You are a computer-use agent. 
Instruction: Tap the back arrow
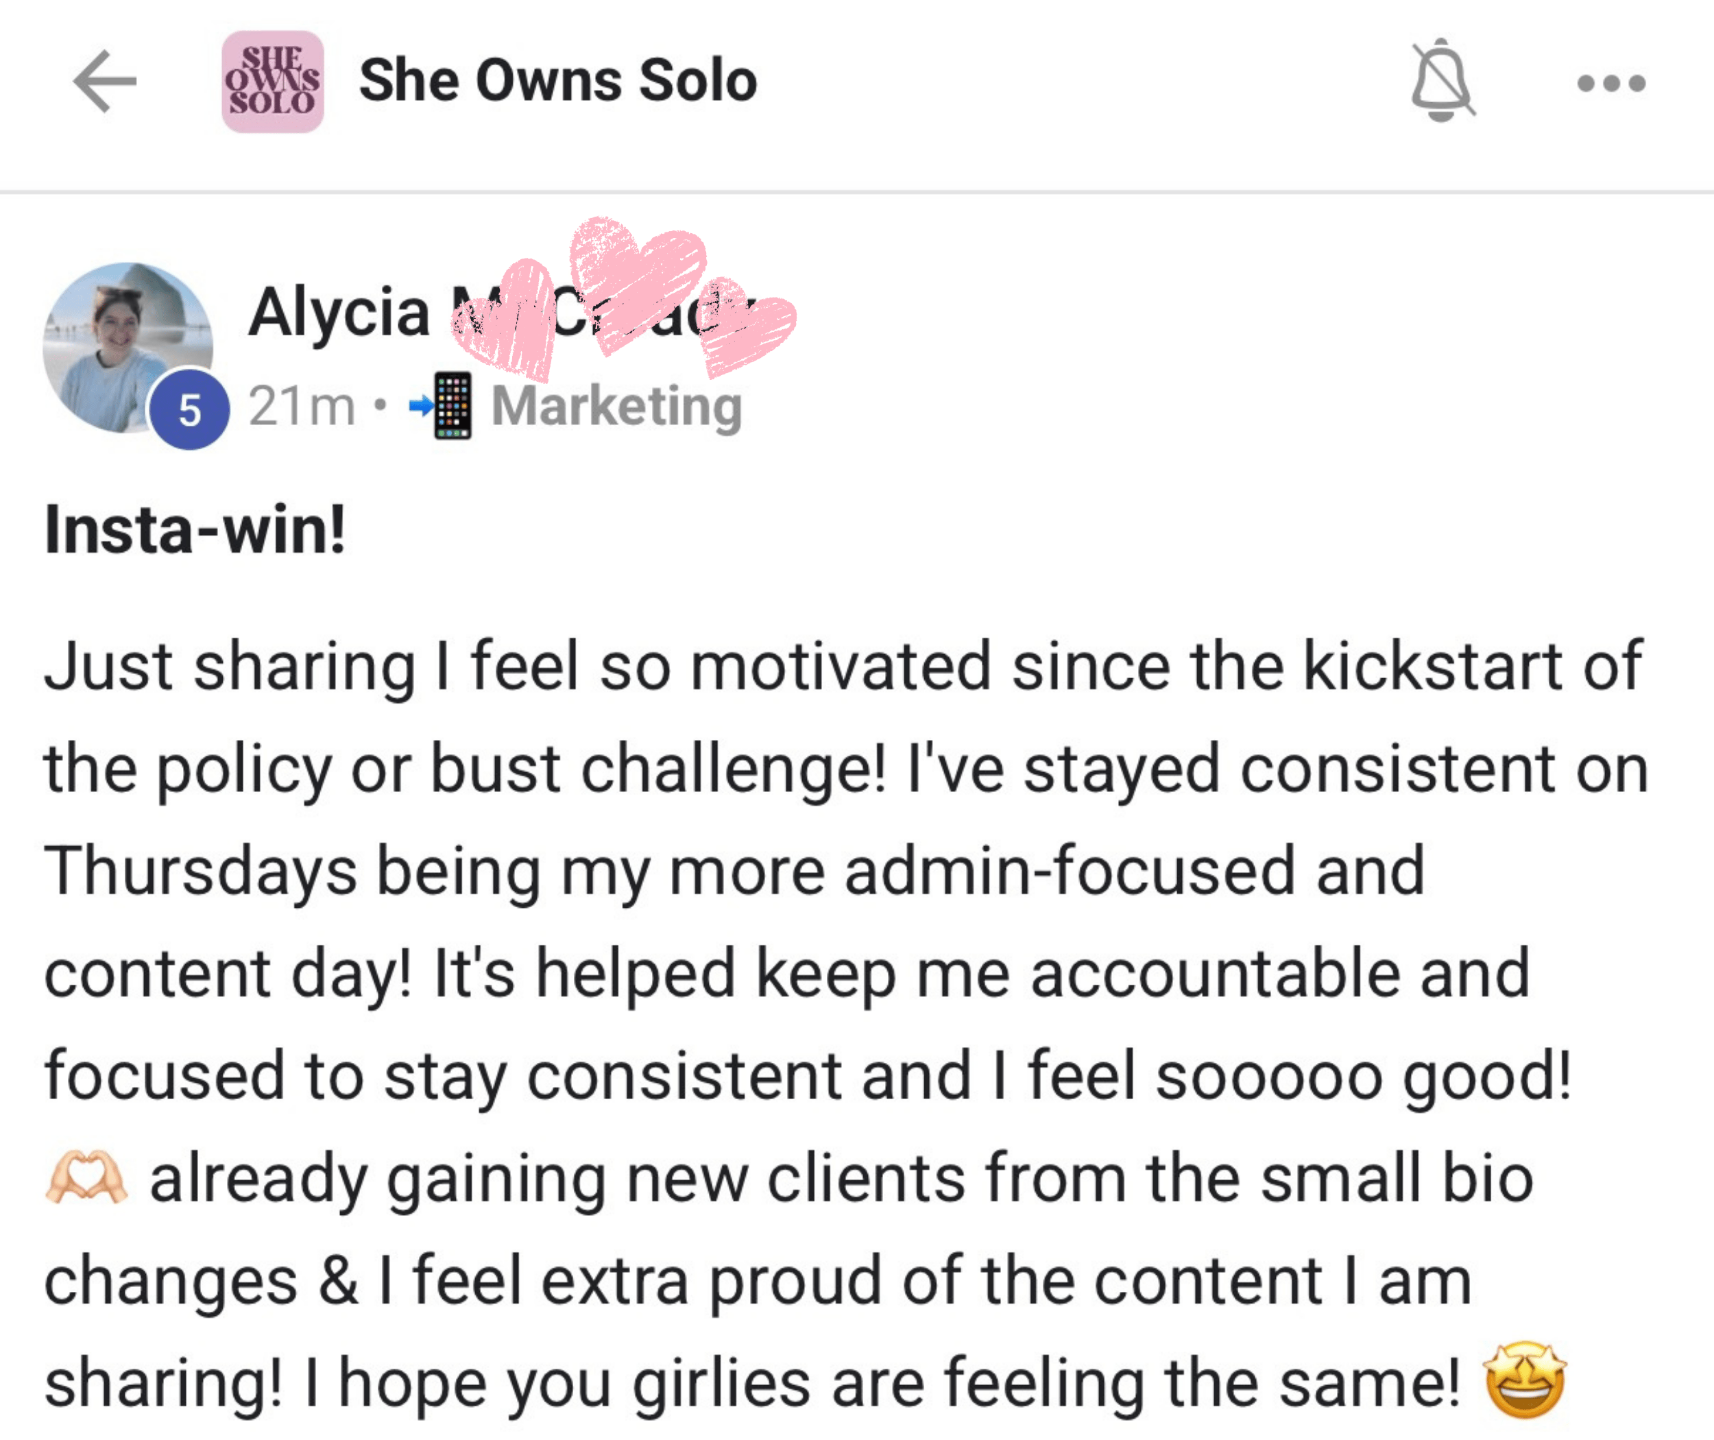coord(105,81)
